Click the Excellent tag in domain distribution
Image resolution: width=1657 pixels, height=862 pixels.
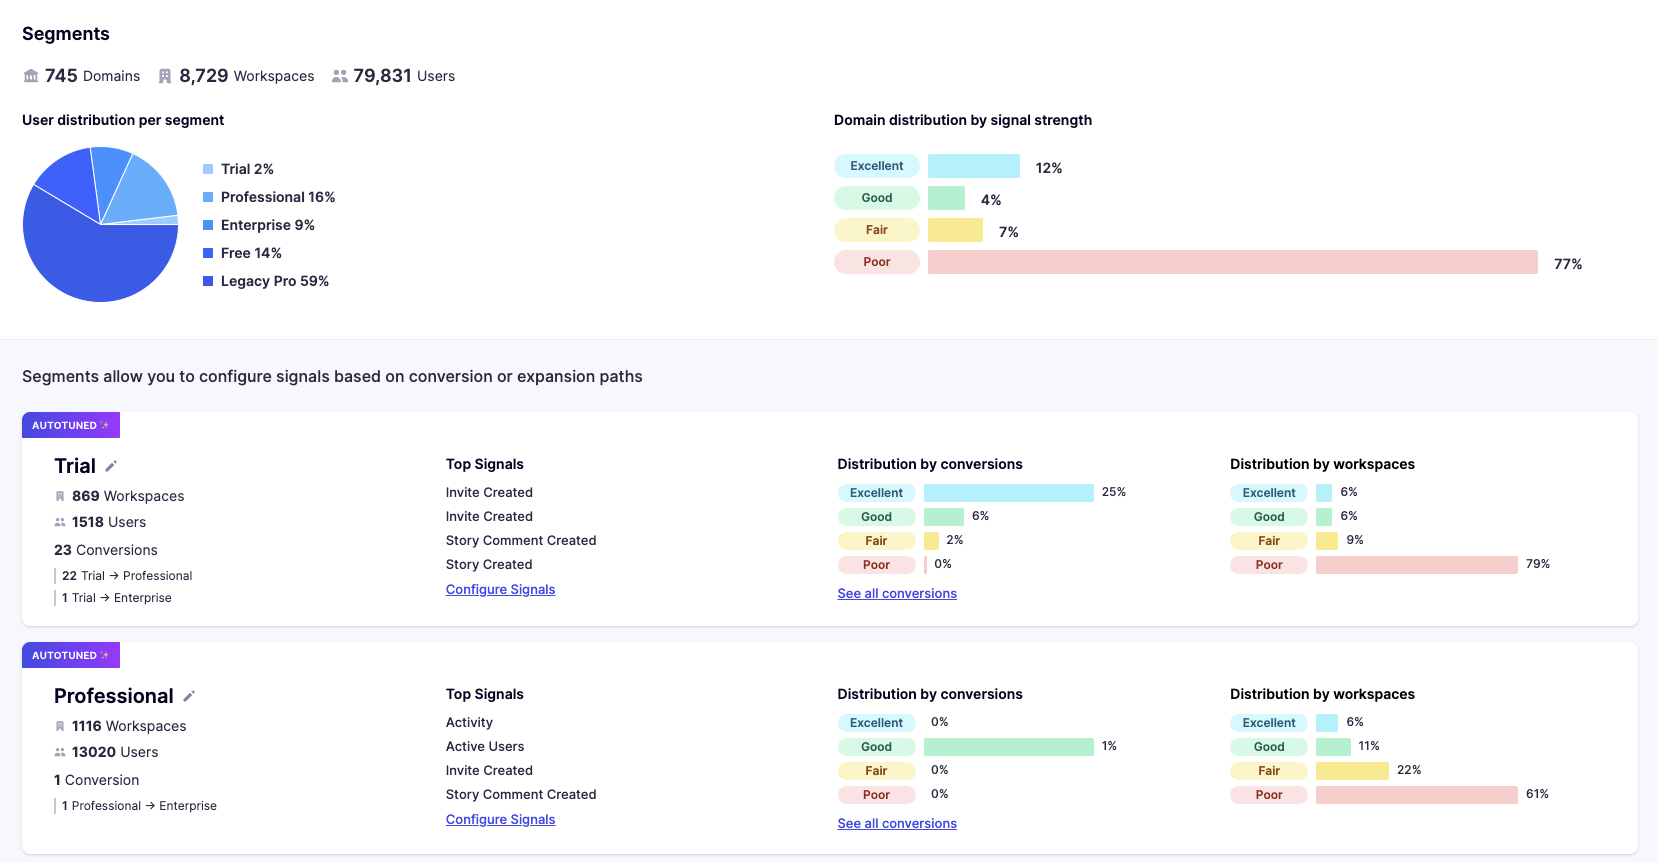coord(877,166)
